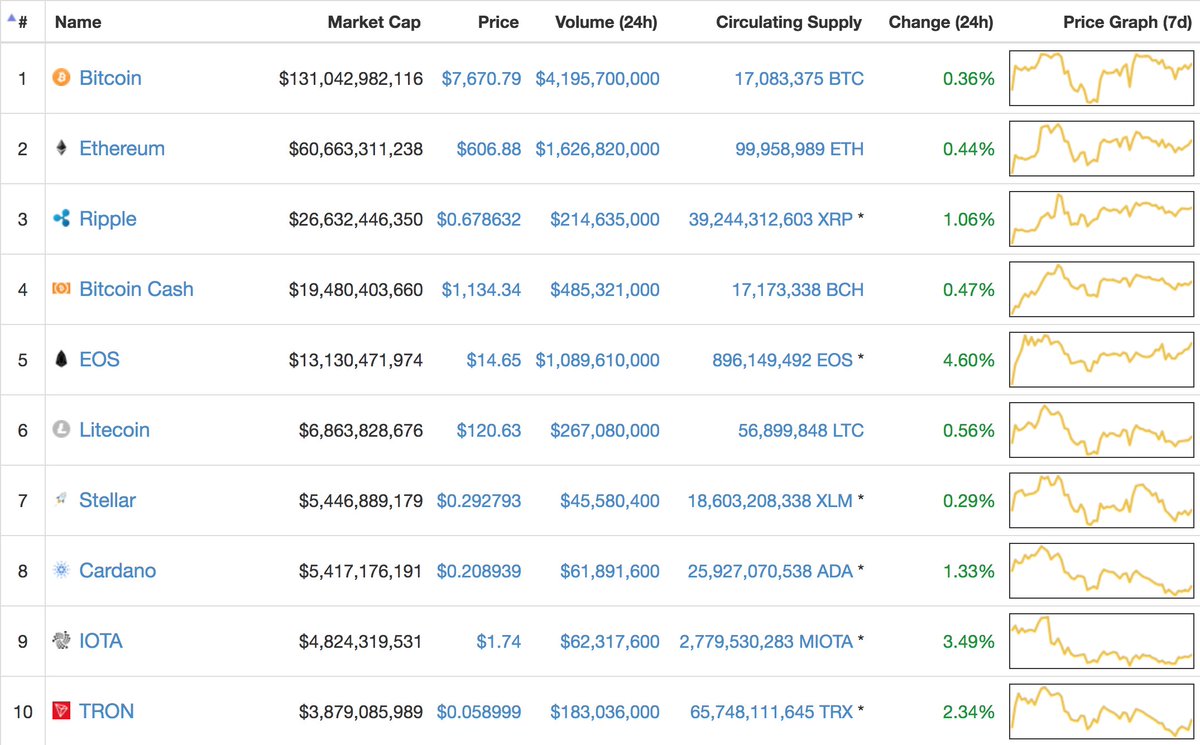
Task: Sort by Volume (24h) column header
Action: tap(606, 22)
